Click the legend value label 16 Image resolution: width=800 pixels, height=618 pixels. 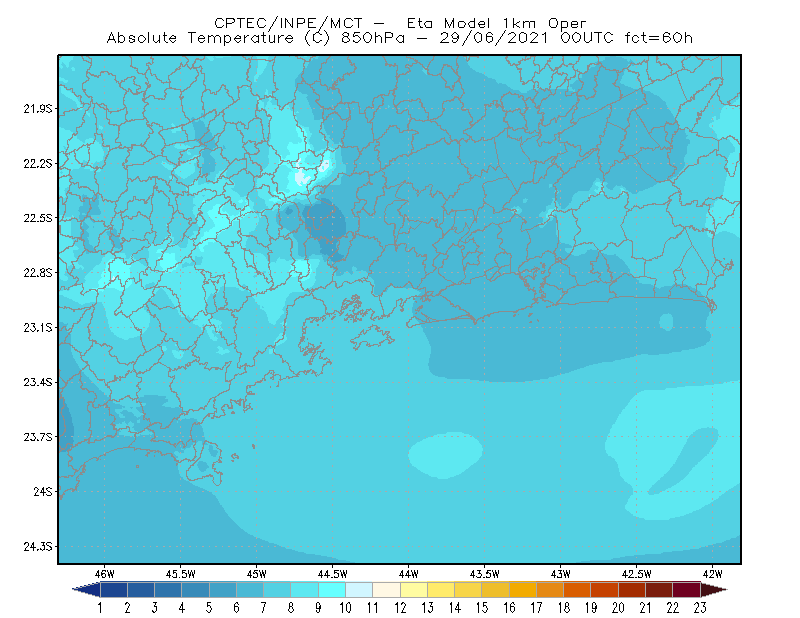pyautogui.click(x=509, y=608)
